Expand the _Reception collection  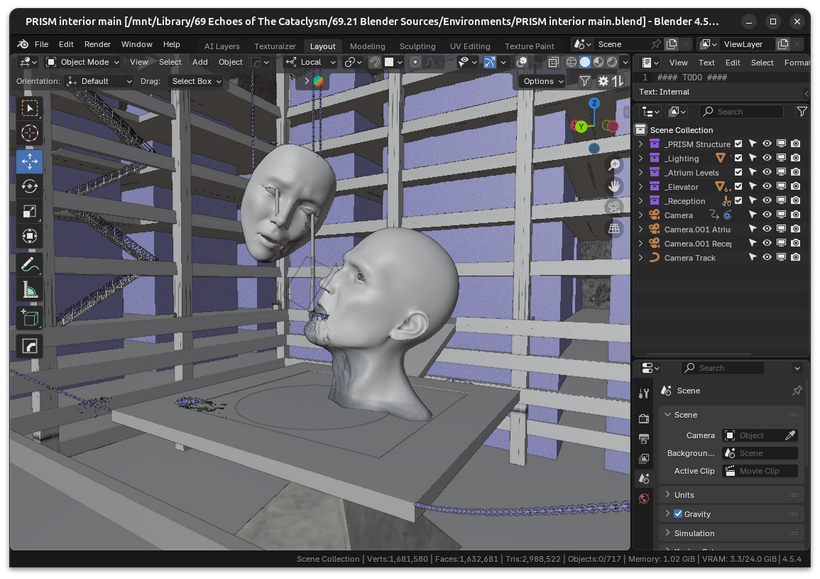click(x=641, y=201)
